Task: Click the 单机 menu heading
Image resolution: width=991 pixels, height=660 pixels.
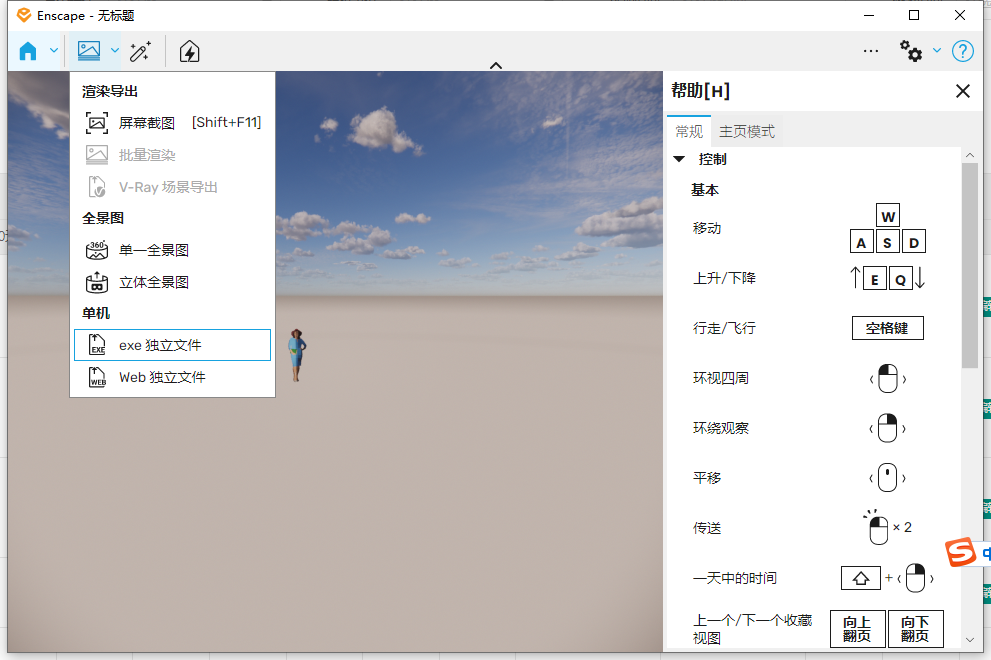Action: click(x=96, y=313)
